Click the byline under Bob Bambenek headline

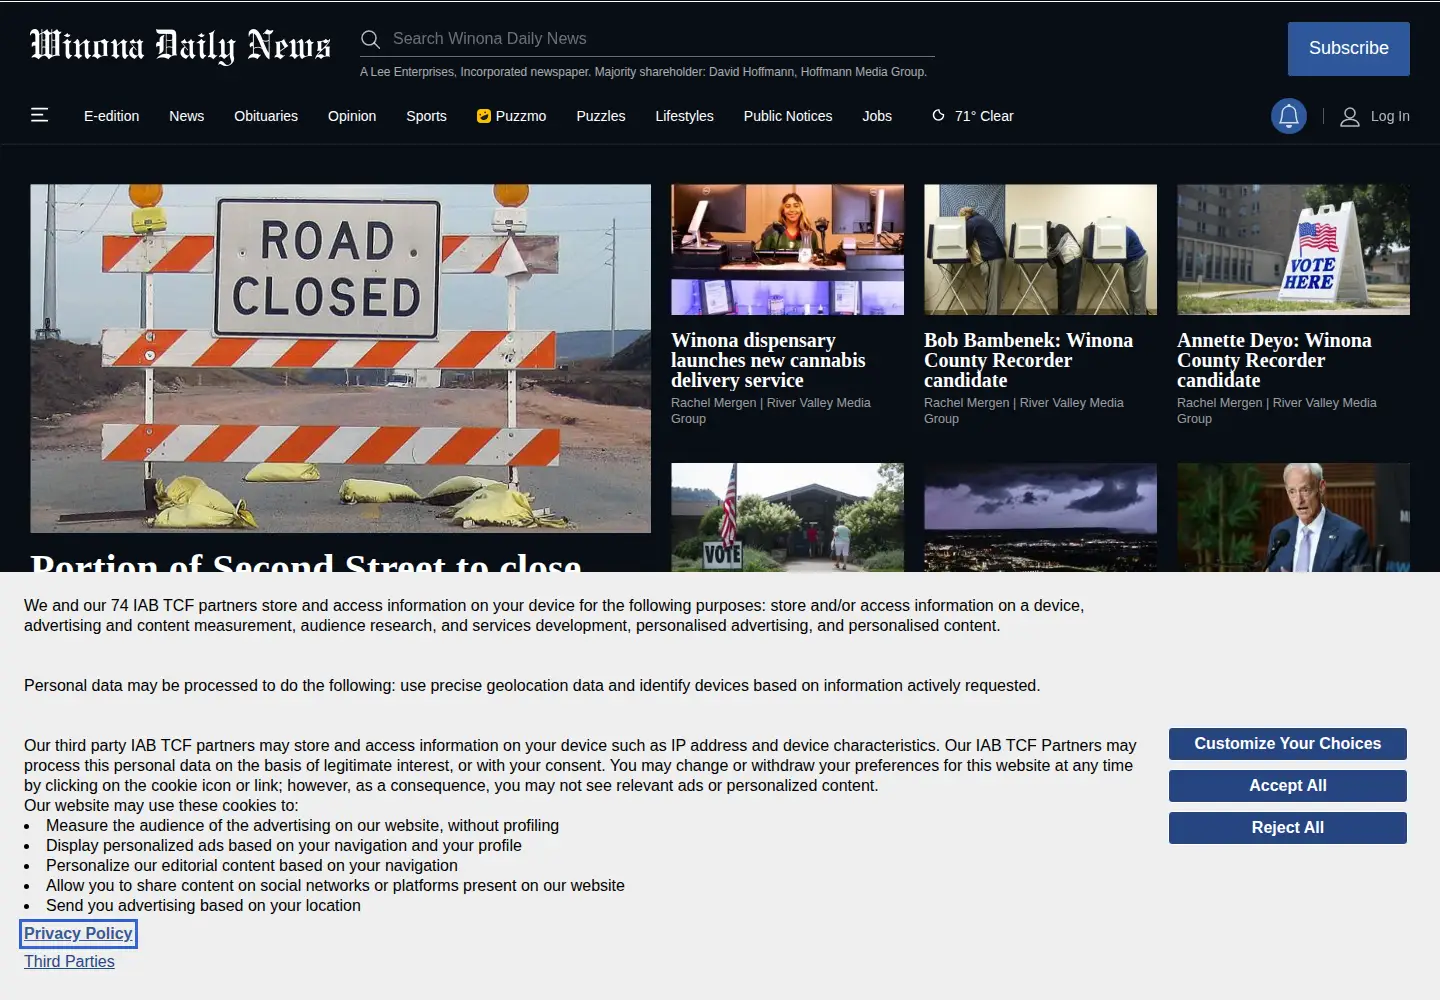[x=1023, y=411]
